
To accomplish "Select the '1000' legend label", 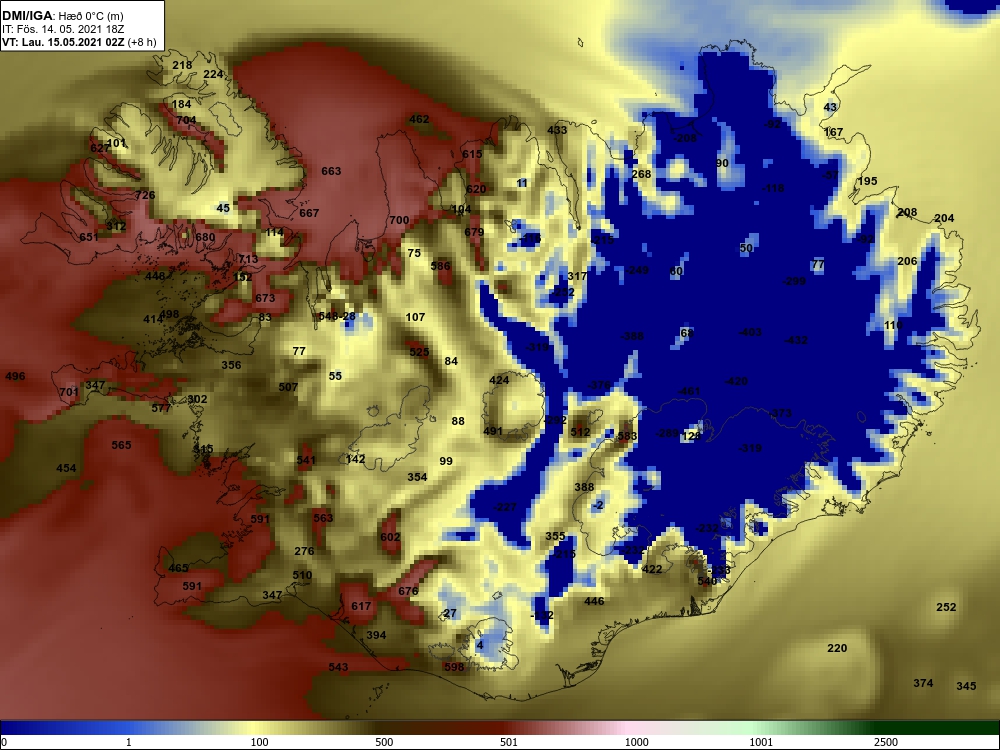I will click(636, 742).
